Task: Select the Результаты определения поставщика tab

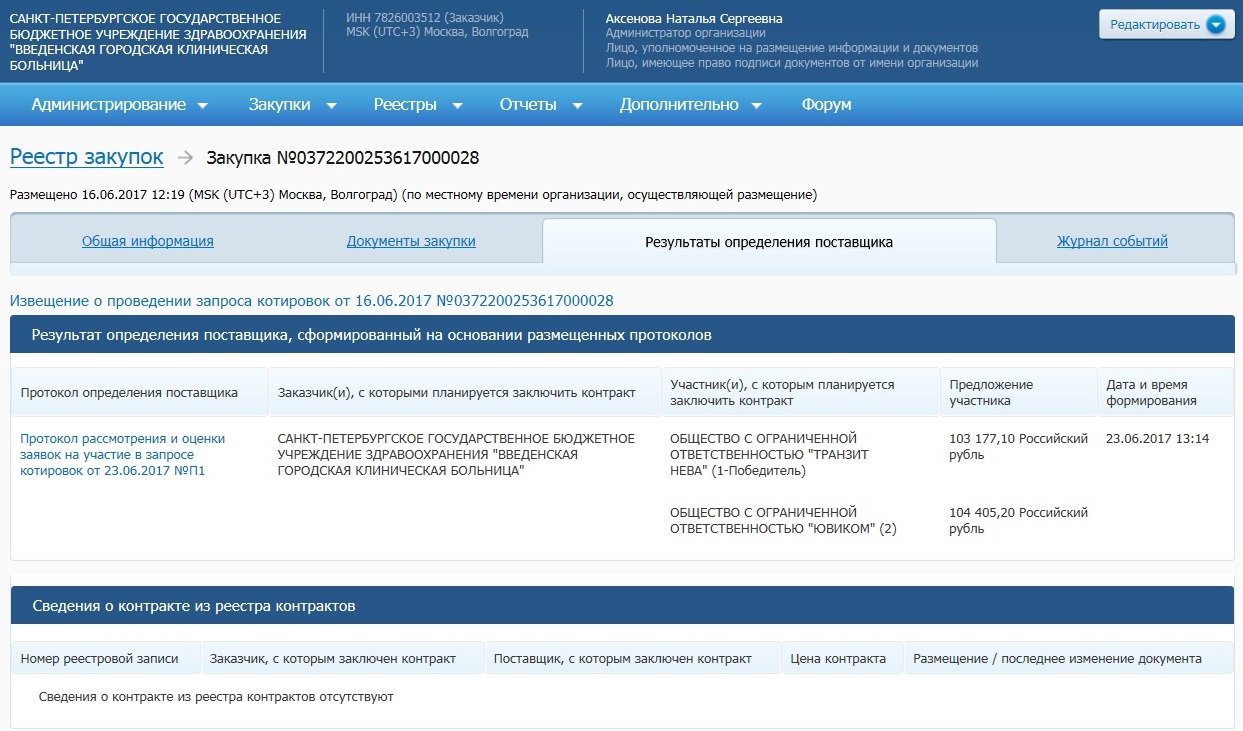Action: (x=769, y=241)
